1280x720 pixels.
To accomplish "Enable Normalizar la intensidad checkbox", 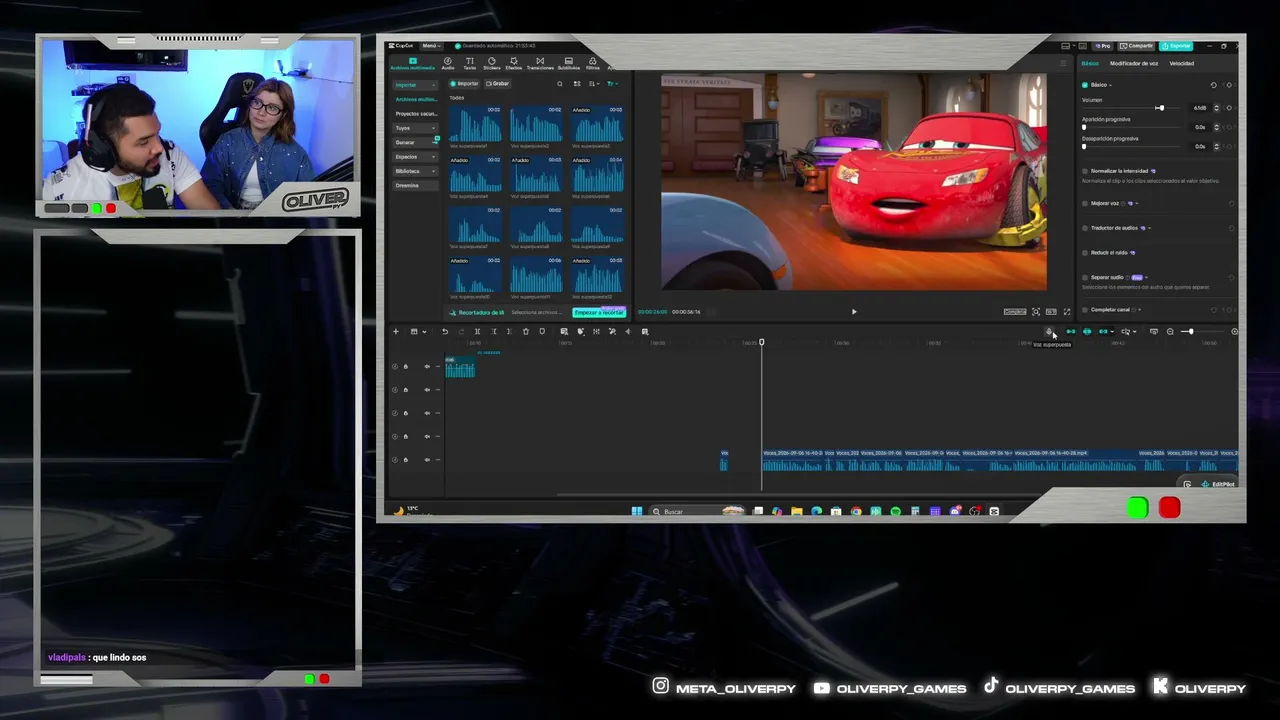I will coord(1085,171).
